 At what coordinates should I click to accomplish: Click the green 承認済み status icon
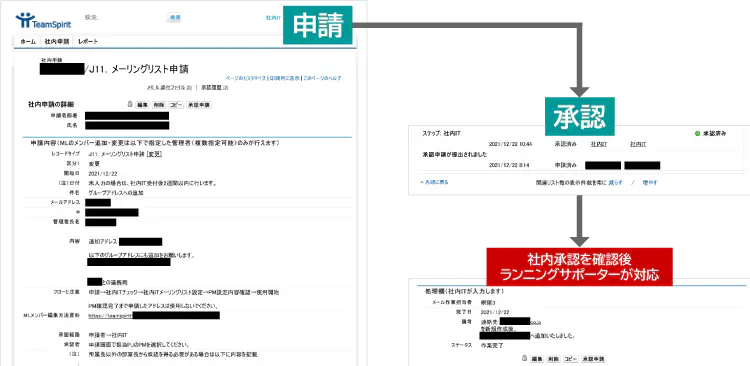pos(697,133)
